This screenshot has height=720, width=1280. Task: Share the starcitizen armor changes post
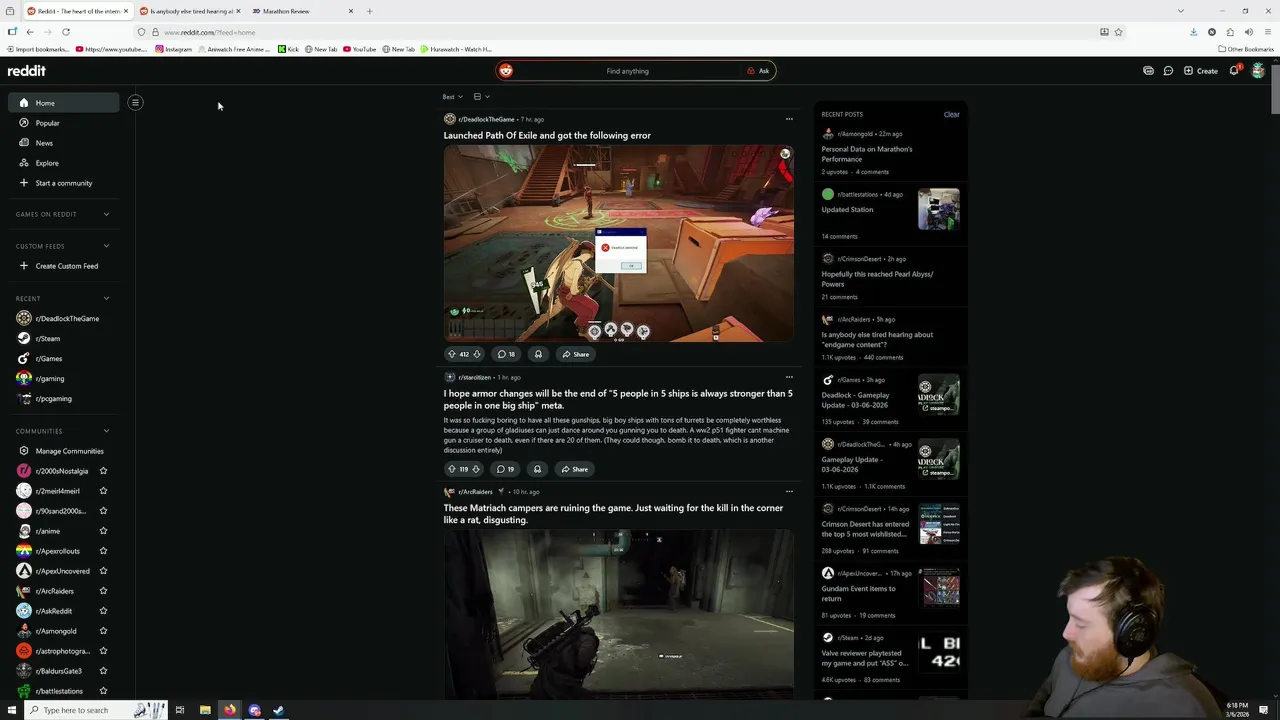tap(574, 469)
